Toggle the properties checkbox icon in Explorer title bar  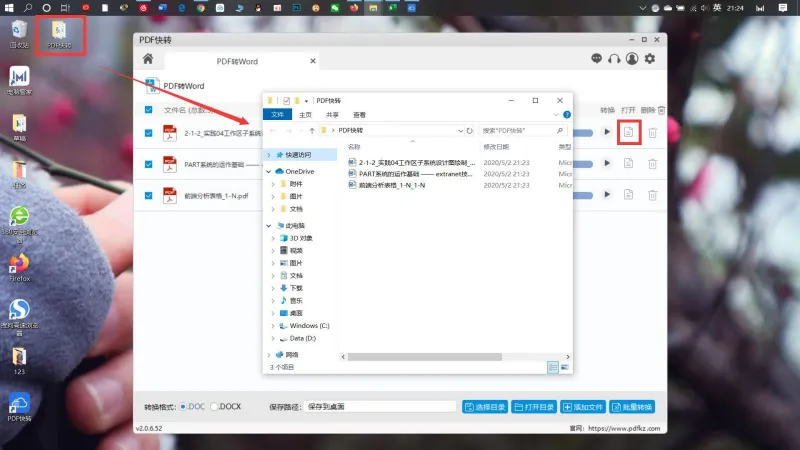(x=286, y=101)
